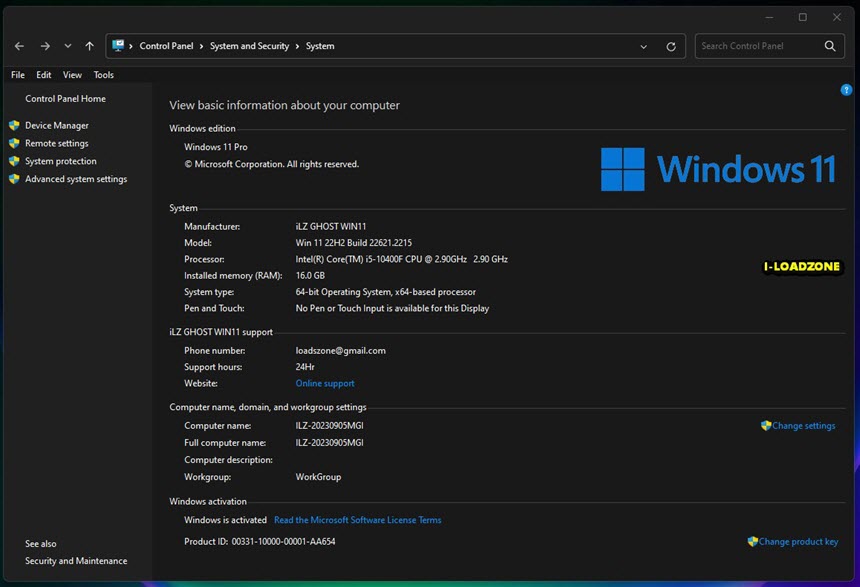Click Change settings link
This screenshot has width=860, height=587.
pos(804,426)
